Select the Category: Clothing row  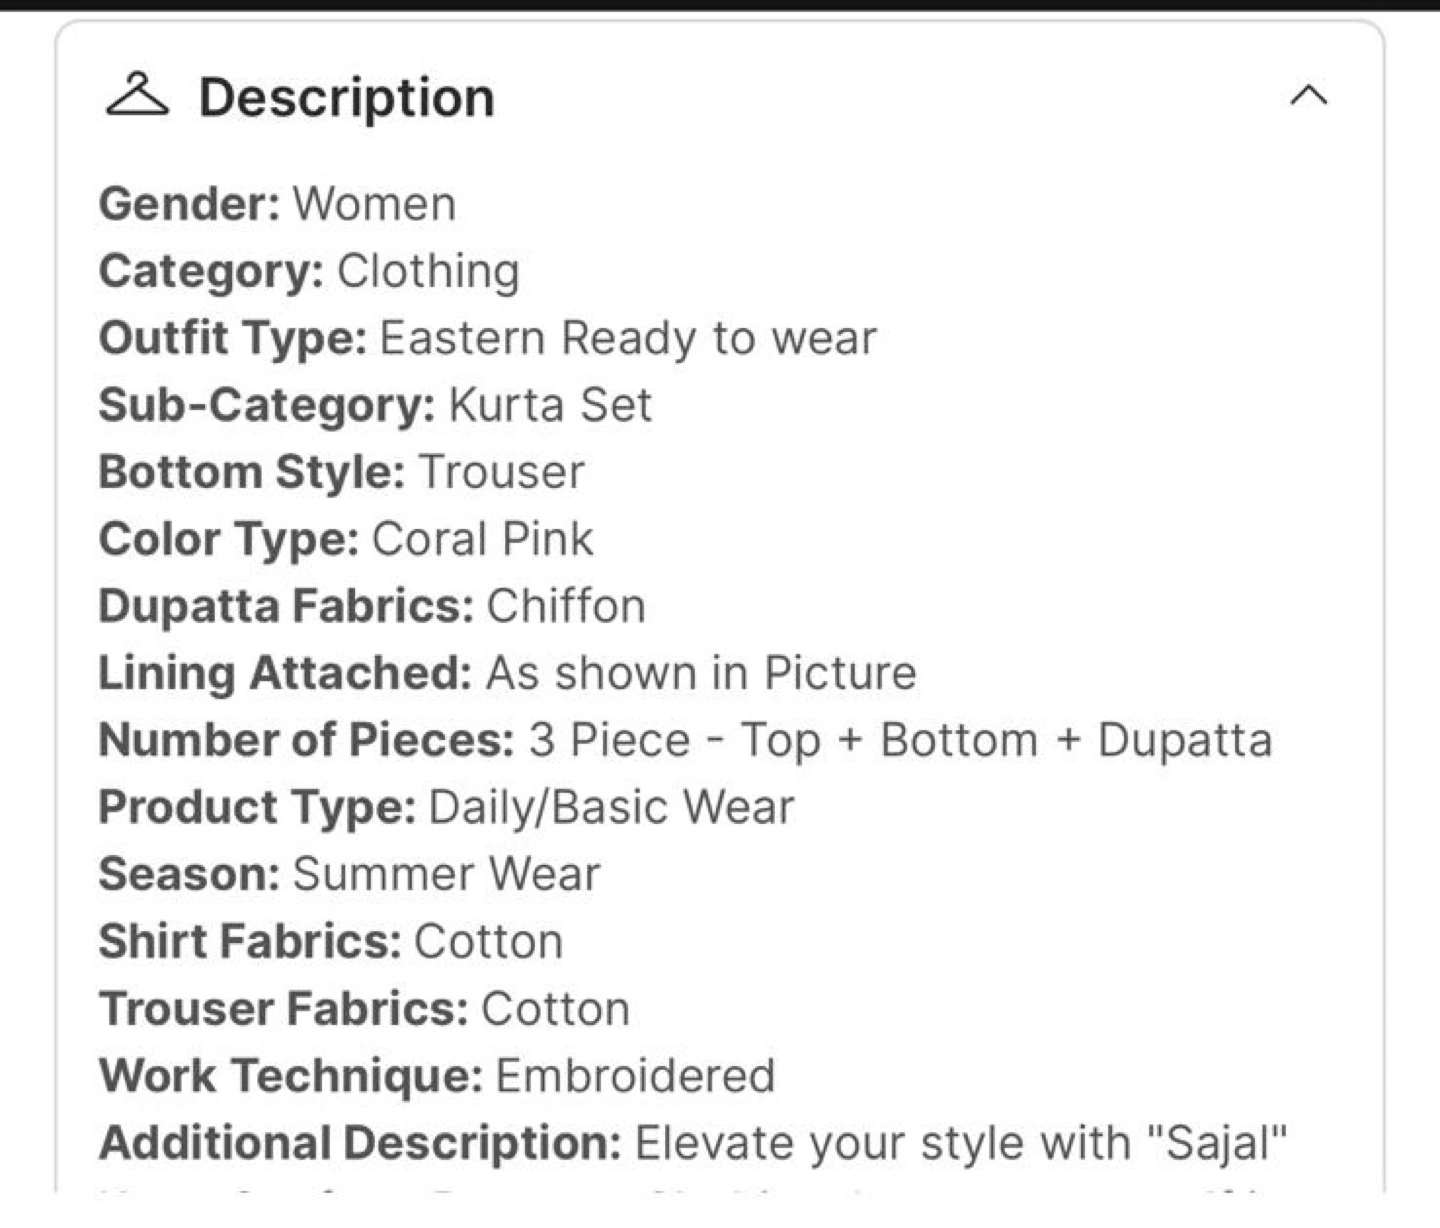(309, 272)
